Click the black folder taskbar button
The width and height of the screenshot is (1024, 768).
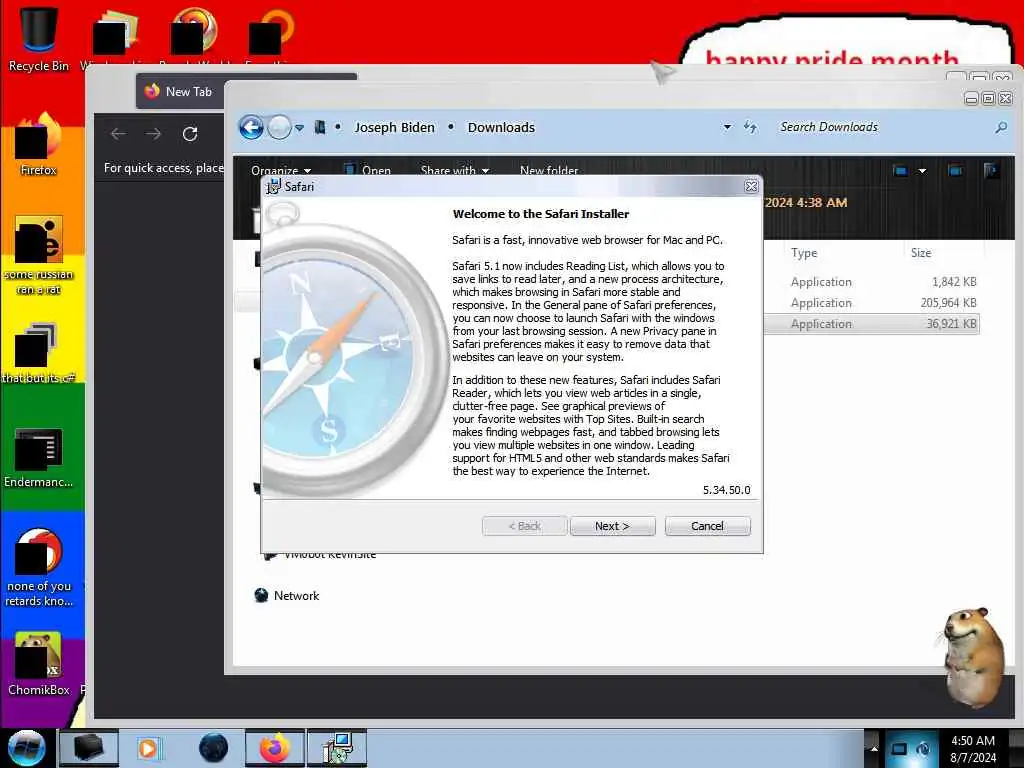coord(89,748)
